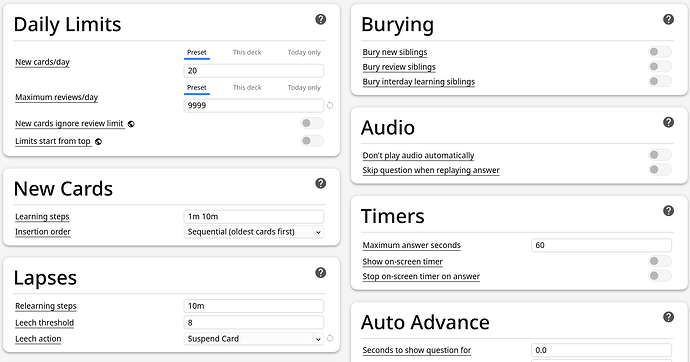Enable New cards ignore review limit
The image size is (690, 362).
point(312,123)
